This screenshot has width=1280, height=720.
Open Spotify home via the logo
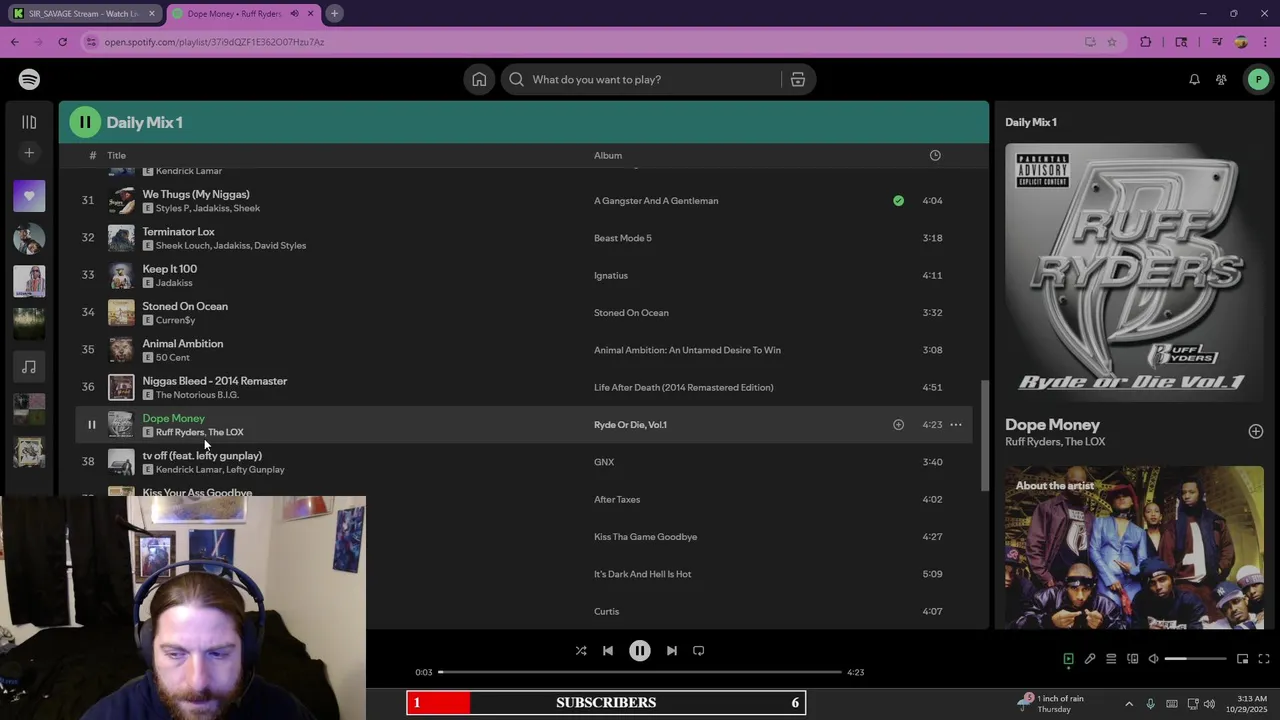click(x=29, y=79)
